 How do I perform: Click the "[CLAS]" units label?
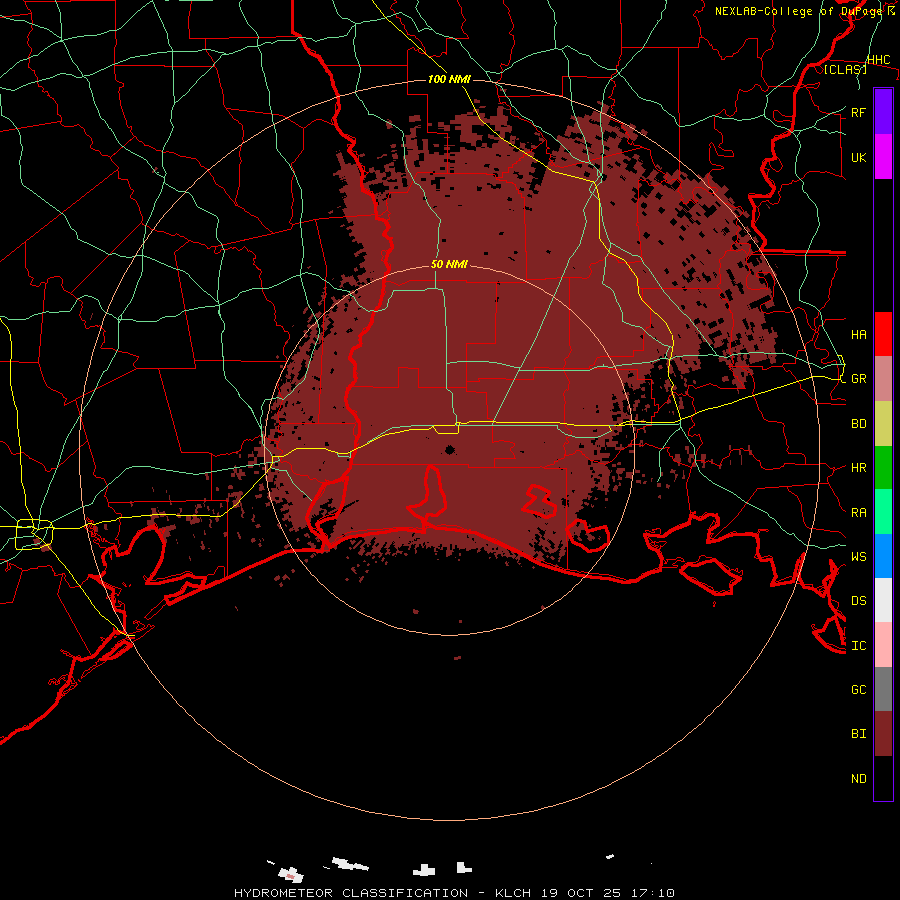point(845,69)
